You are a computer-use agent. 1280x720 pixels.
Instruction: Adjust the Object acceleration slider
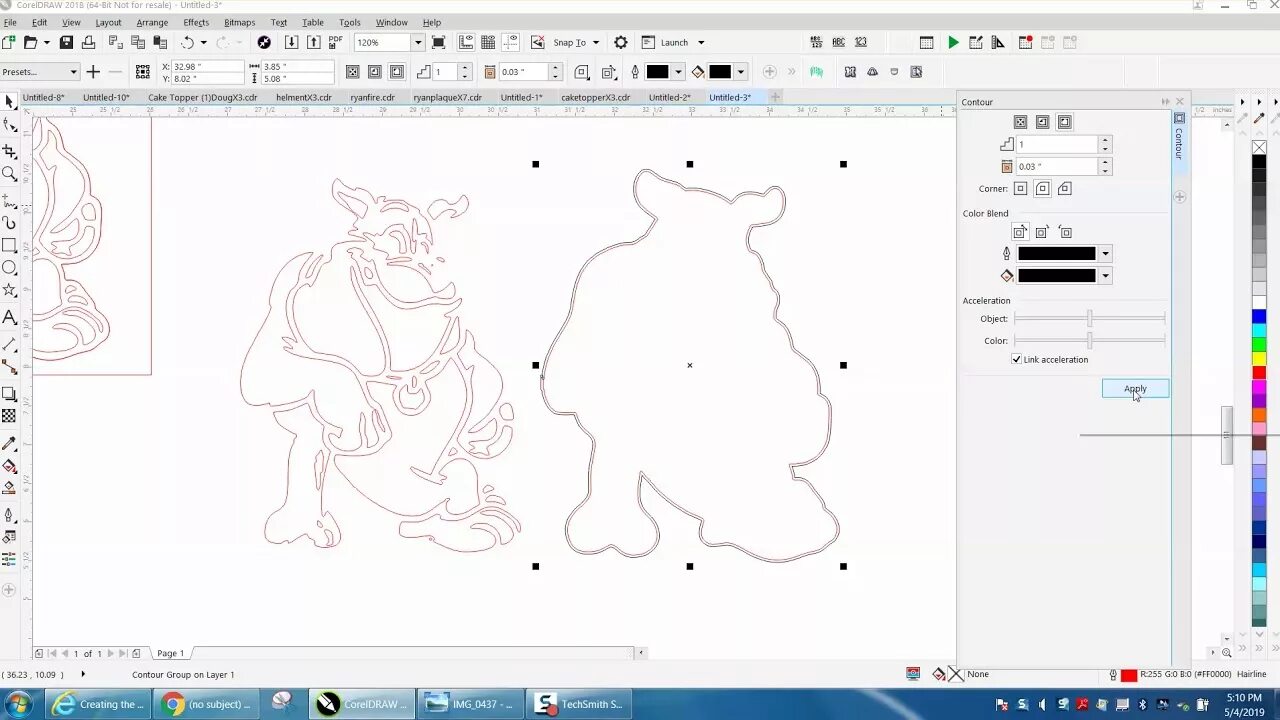(1090, 318)
